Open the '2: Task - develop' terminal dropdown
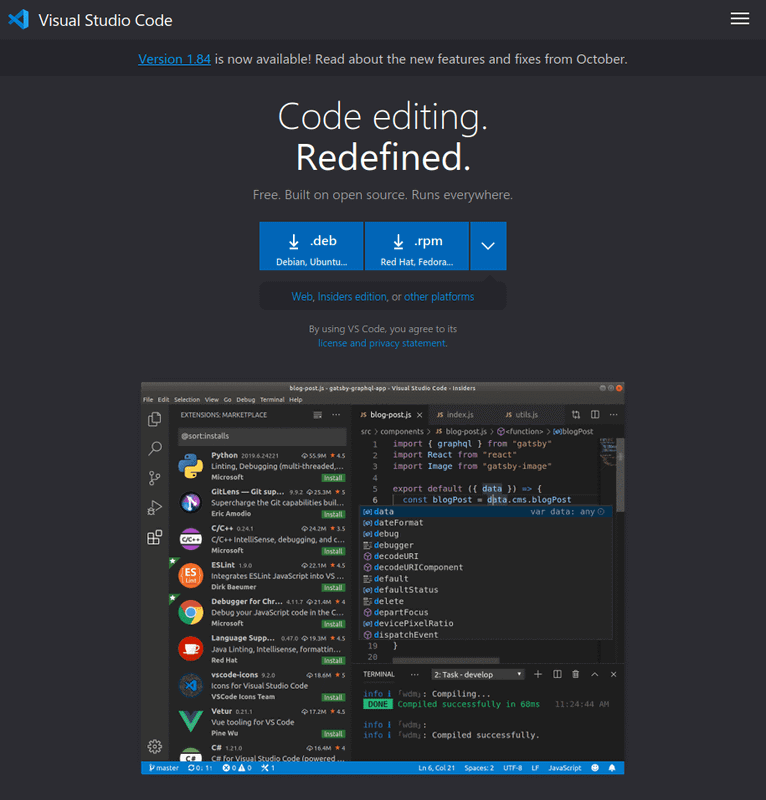 478,674
